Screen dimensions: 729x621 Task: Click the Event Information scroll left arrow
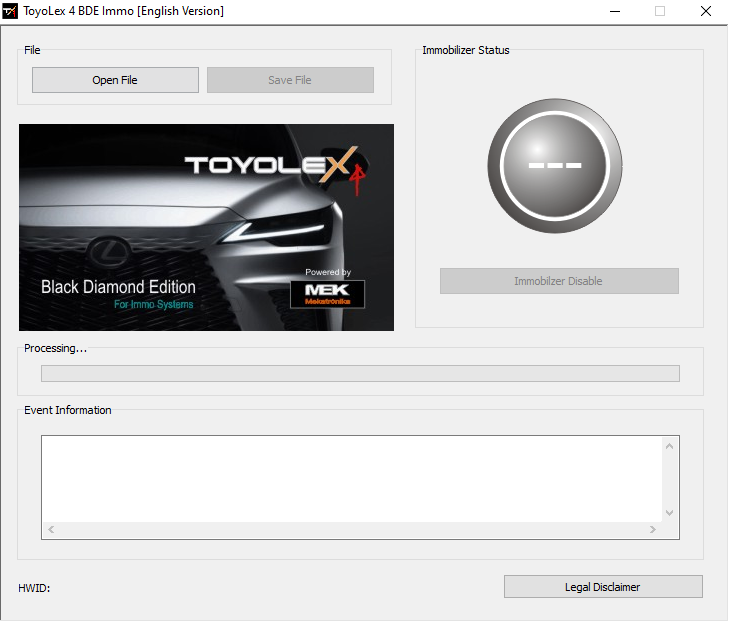coord(51,529)
